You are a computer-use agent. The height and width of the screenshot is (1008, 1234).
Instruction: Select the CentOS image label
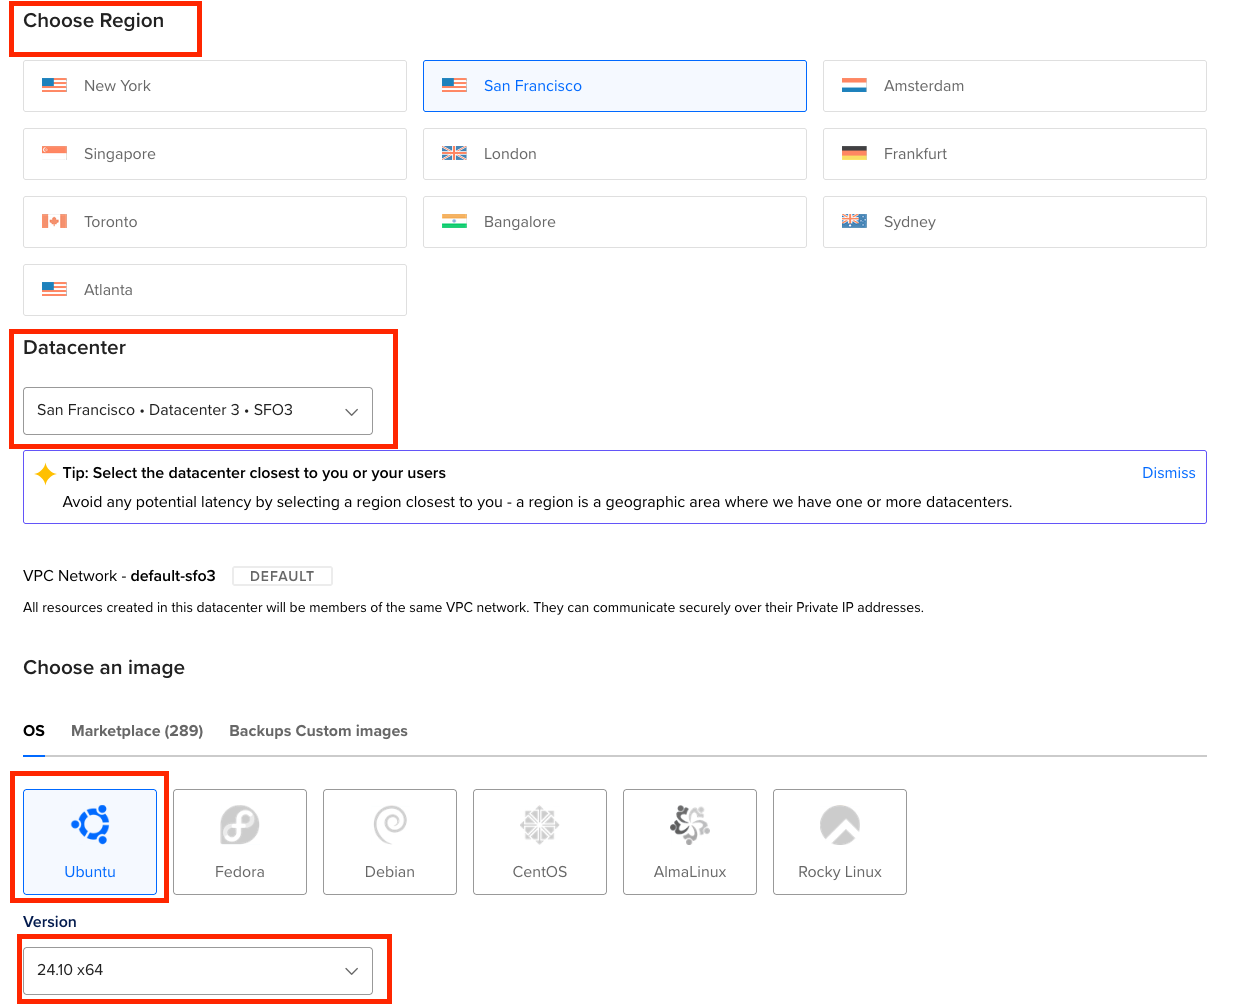(x=540, y=872)
